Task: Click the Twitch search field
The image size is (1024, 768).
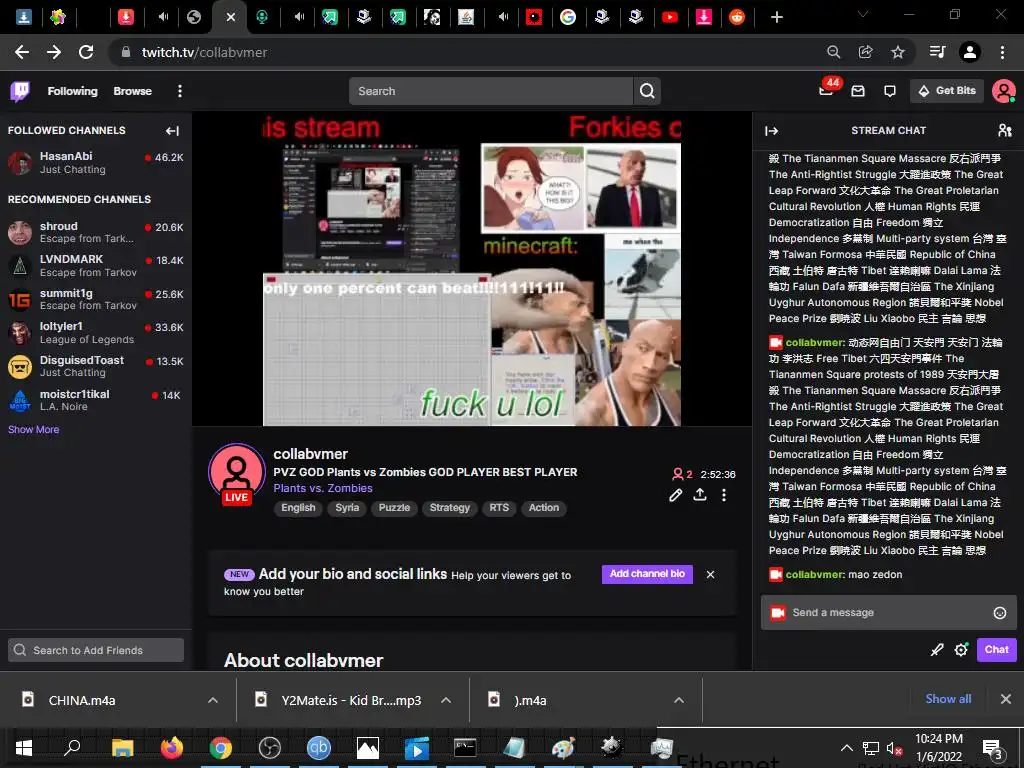Action: tap(491, 91)
